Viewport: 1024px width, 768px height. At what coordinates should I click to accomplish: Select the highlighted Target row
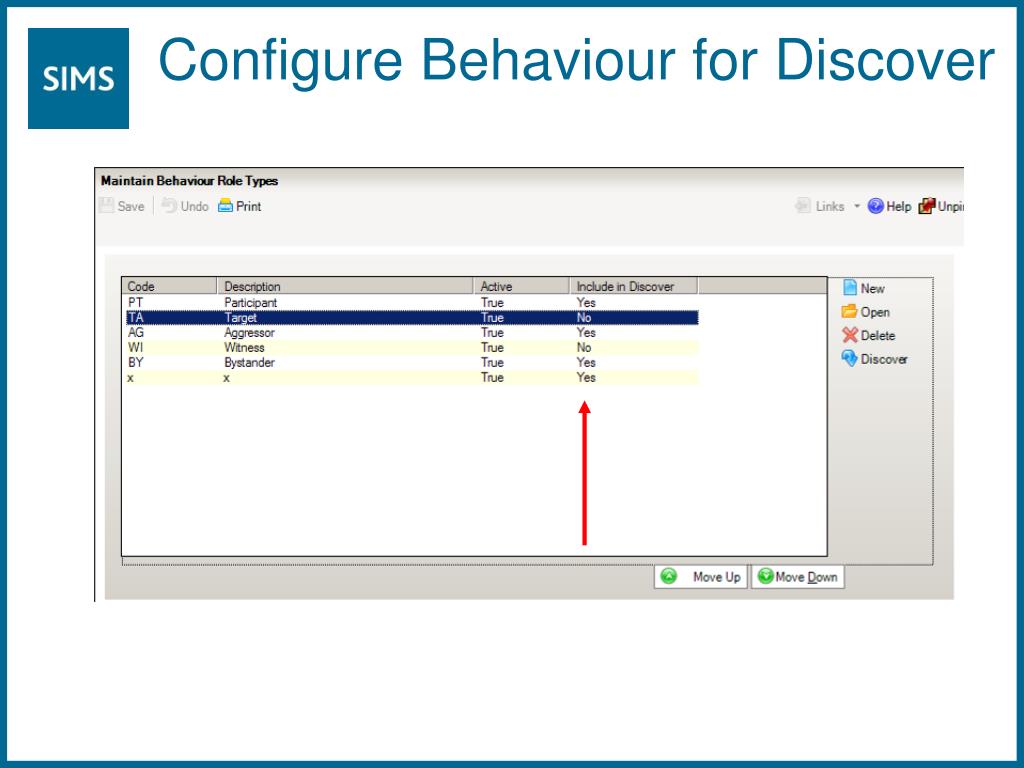pyautogui.click(x=411, y=317)
